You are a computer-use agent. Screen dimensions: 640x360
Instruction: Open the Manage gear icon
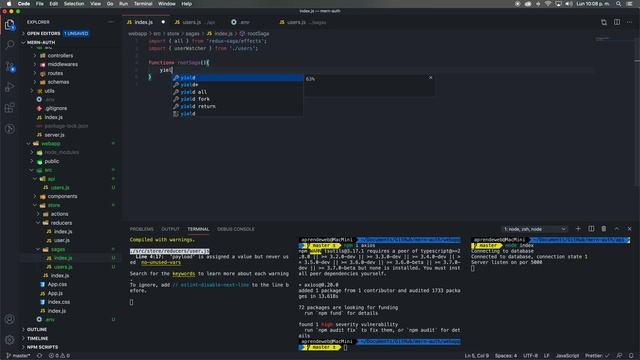click(10, 340)
